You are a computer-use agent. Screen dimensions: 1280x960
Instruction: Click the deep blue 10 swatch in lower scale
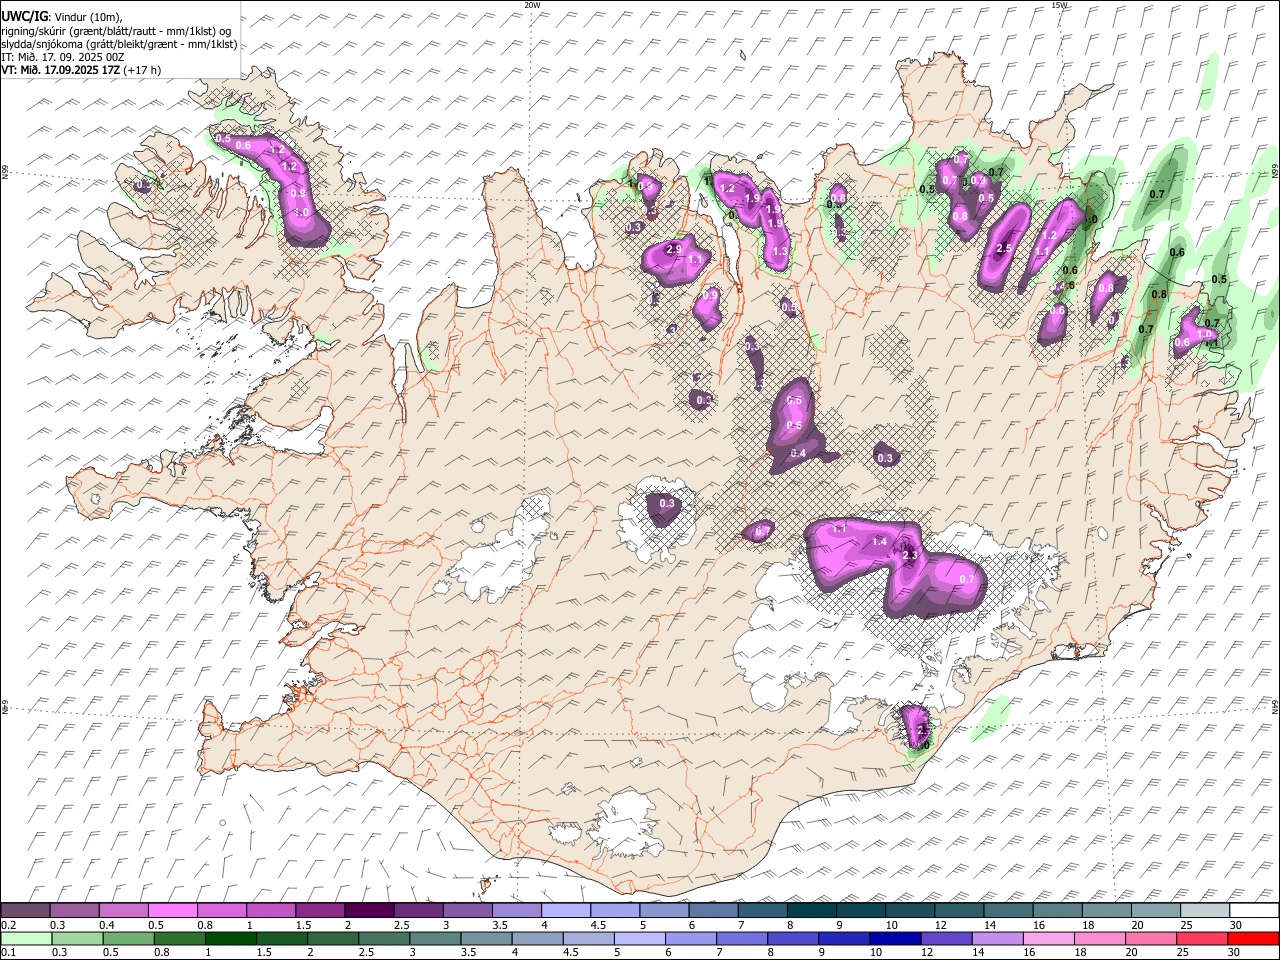(895, 938)
